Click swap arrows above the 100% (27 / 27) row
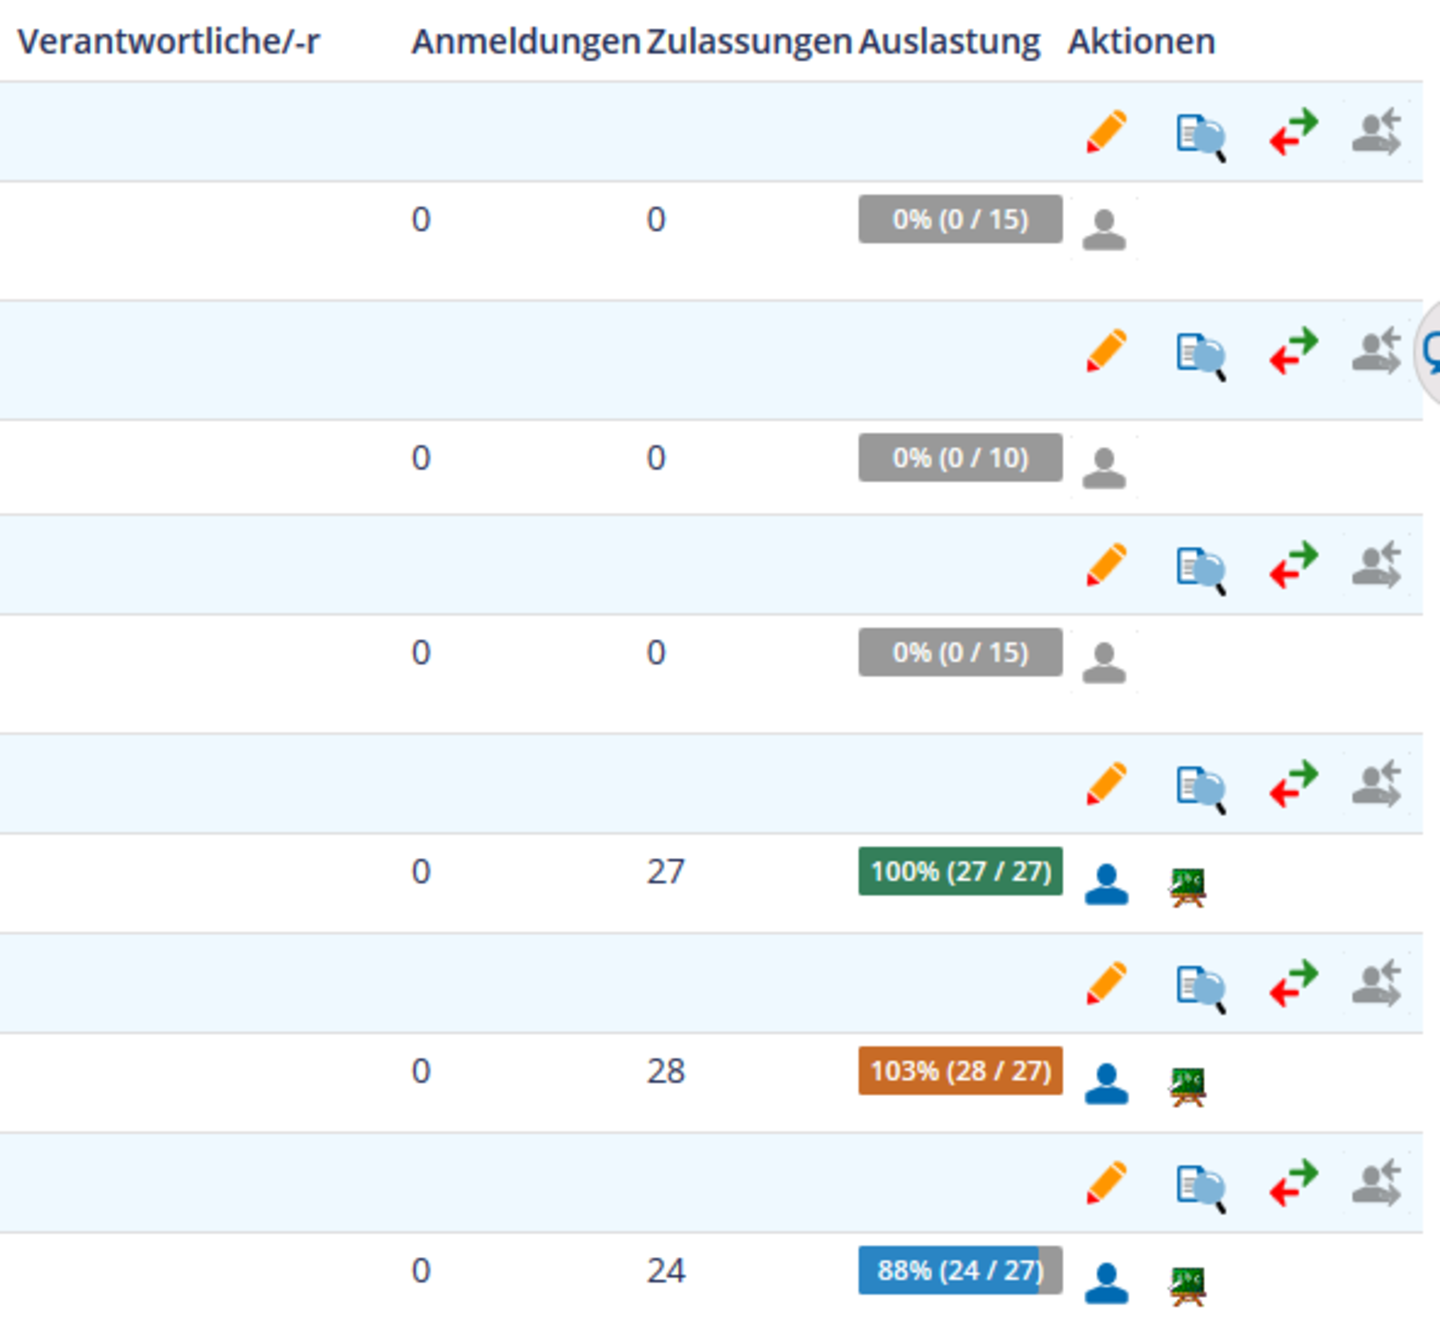This screenshot has height=1331, width=1440. point(1294,784)
